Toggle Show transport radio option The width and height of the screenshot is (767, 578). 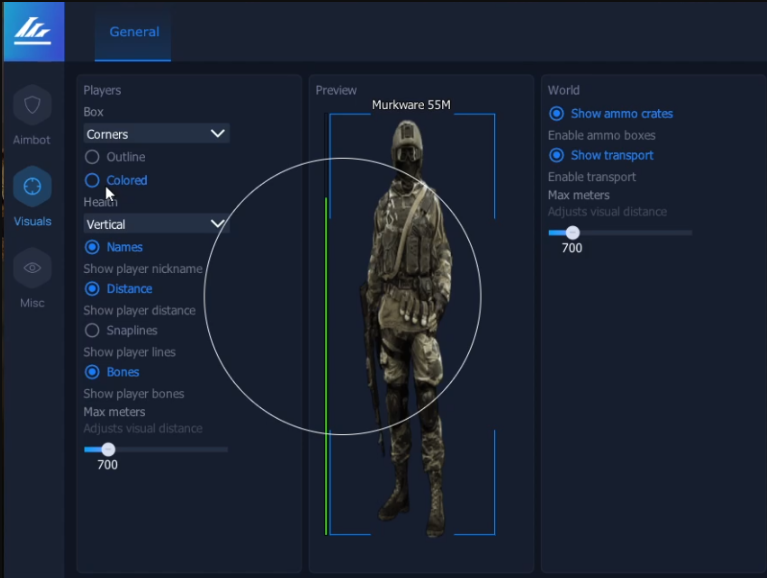(x=556, y=155)
